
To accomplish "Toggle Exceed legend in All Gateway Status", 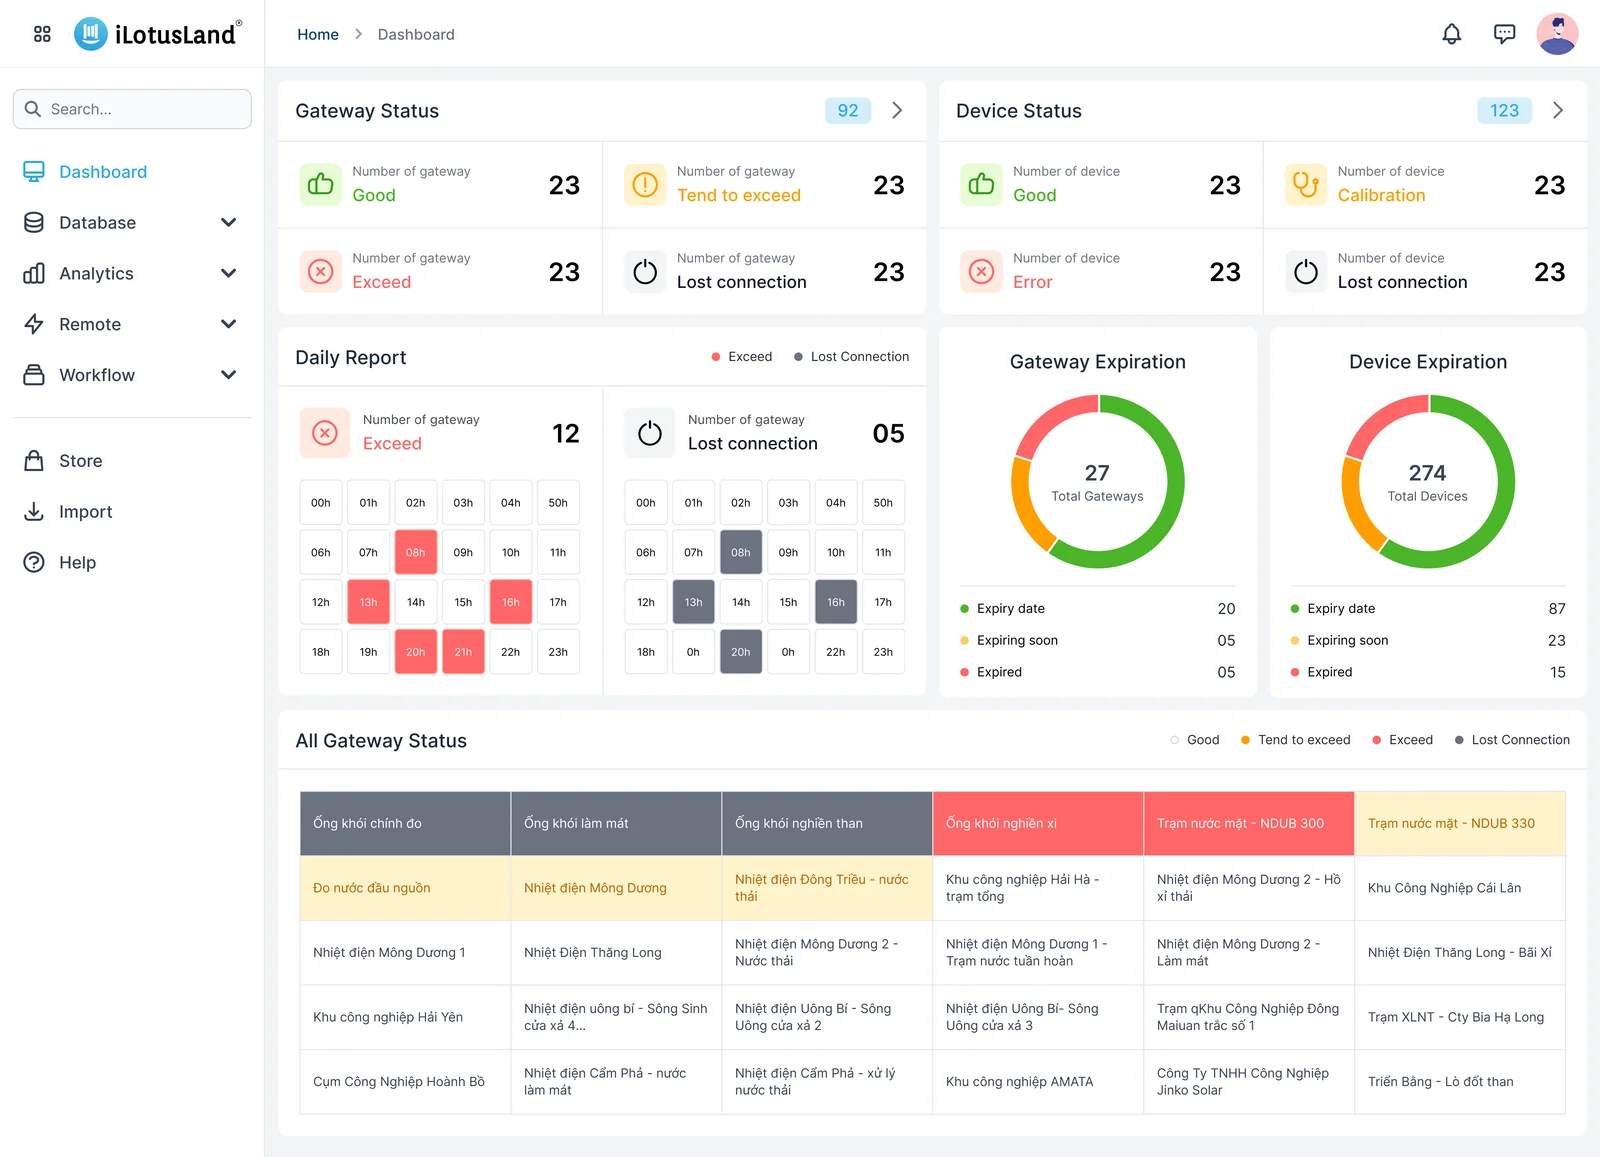I will click(x=1402, y=740).
